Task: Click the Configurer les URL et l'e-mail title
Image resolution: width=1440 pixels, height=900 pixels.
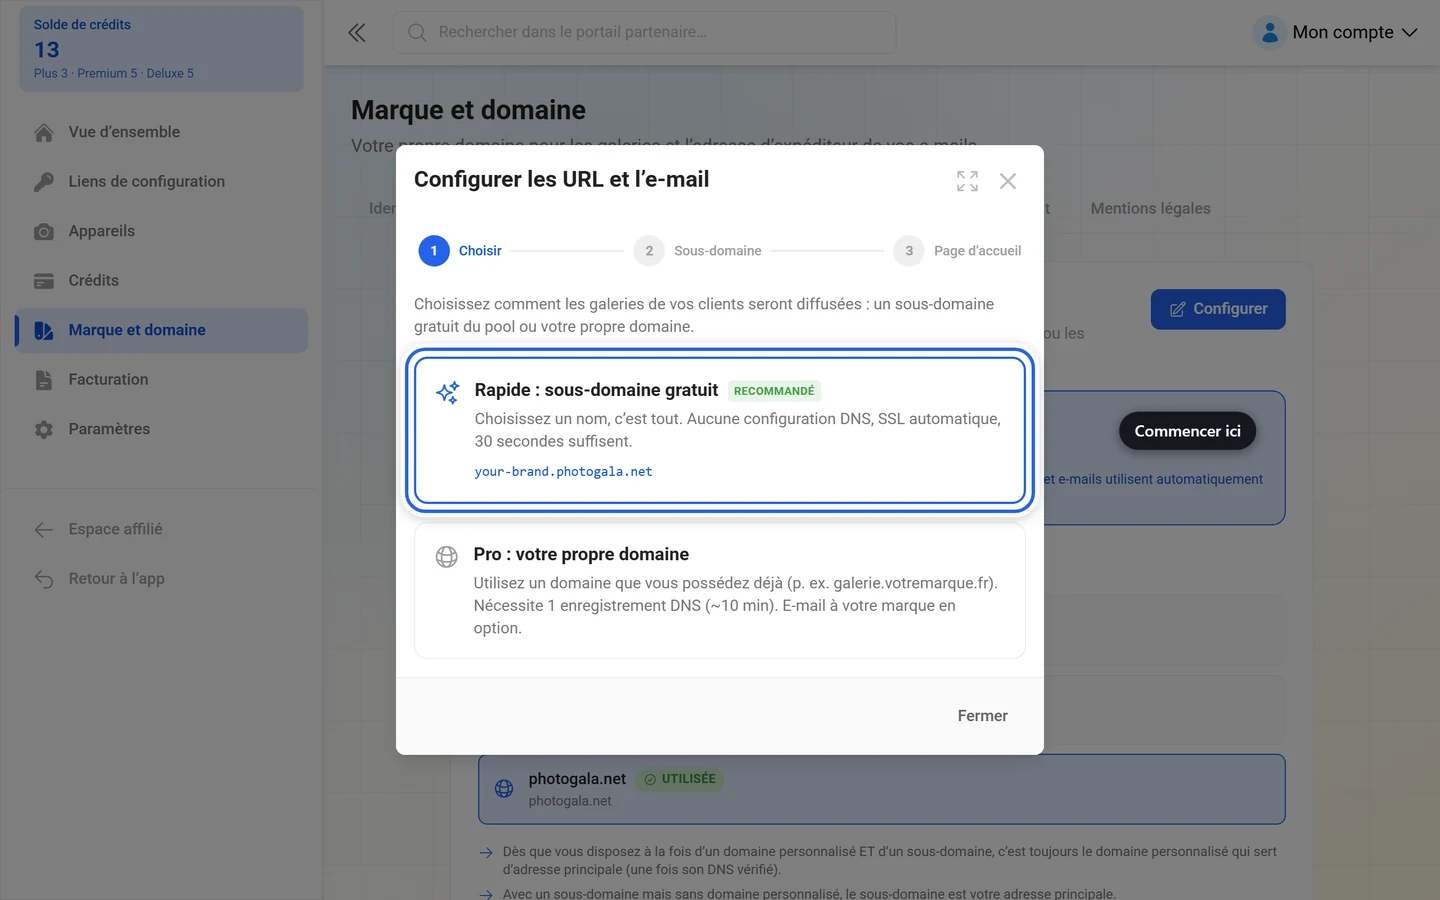Action: tap(561, 180)
